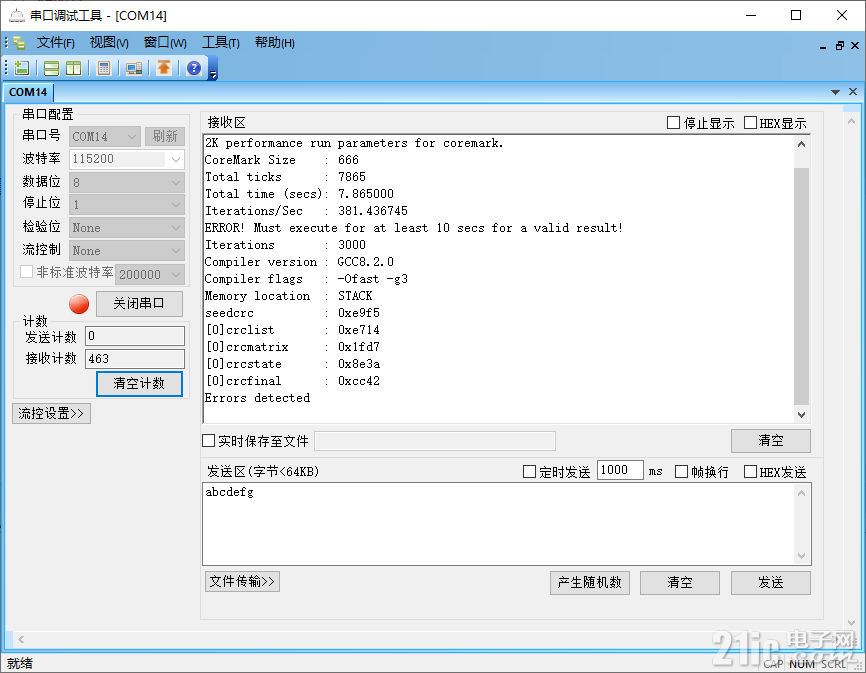This screenshot has height=673, width=866.
Task: Click 清空 button under the send area
Action: point(680,582)
